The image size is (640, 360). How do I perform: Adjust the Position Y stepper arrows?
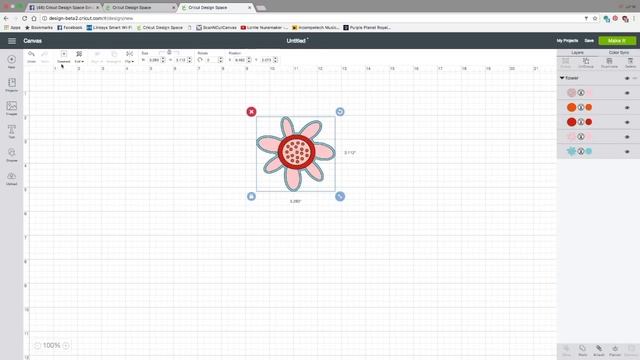(276, 60)
